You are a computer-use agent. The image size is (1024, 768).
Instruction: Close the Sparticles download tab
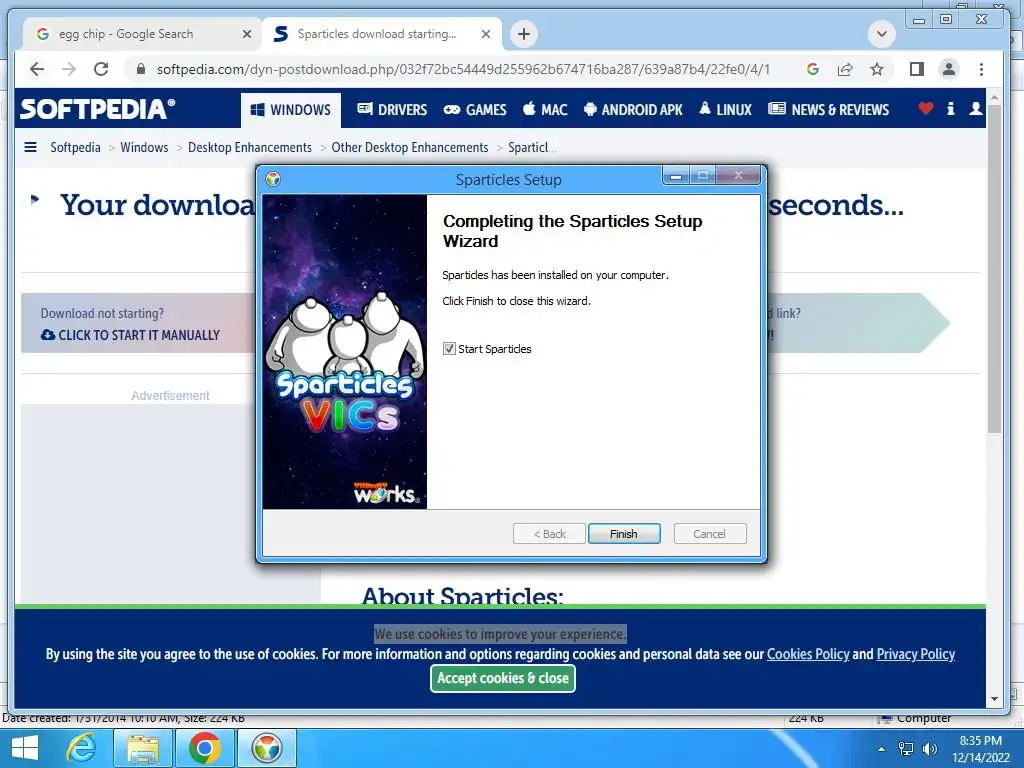tap(486, 34)
